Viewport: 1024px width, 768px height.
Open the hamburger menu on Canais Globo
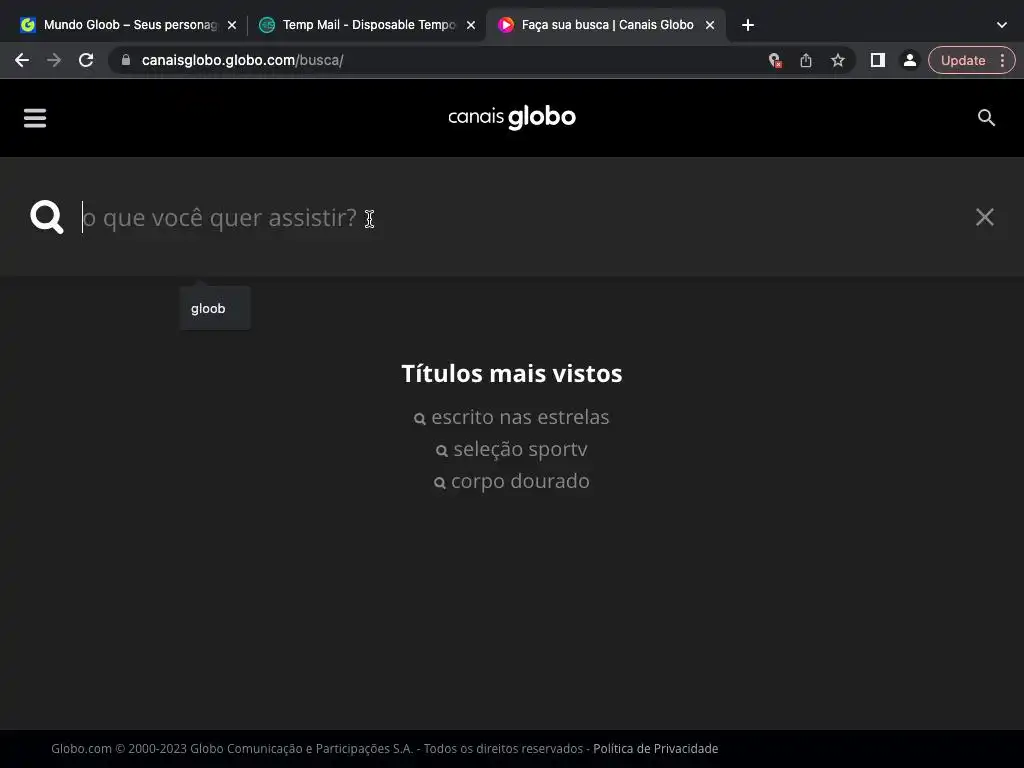tap(35, 118)
